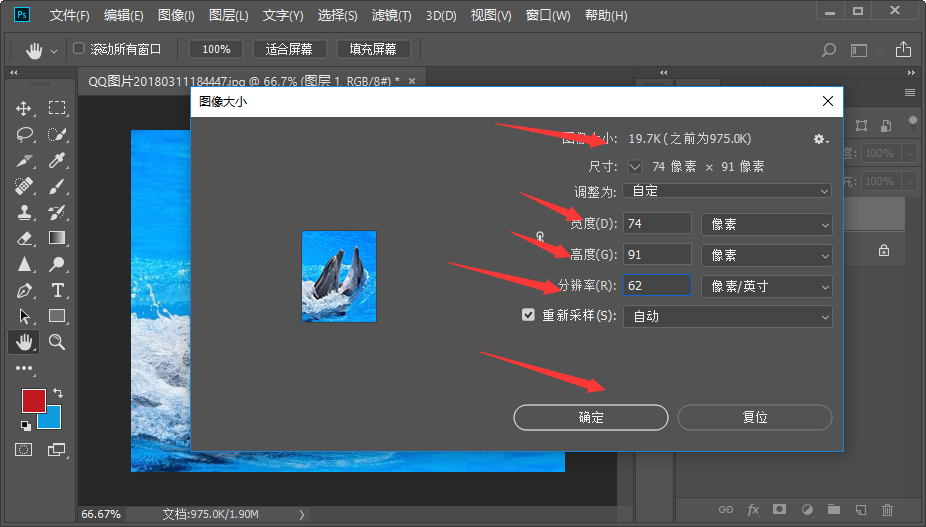
Task: Open the height unit dropdown
Action: click(767, 255)
